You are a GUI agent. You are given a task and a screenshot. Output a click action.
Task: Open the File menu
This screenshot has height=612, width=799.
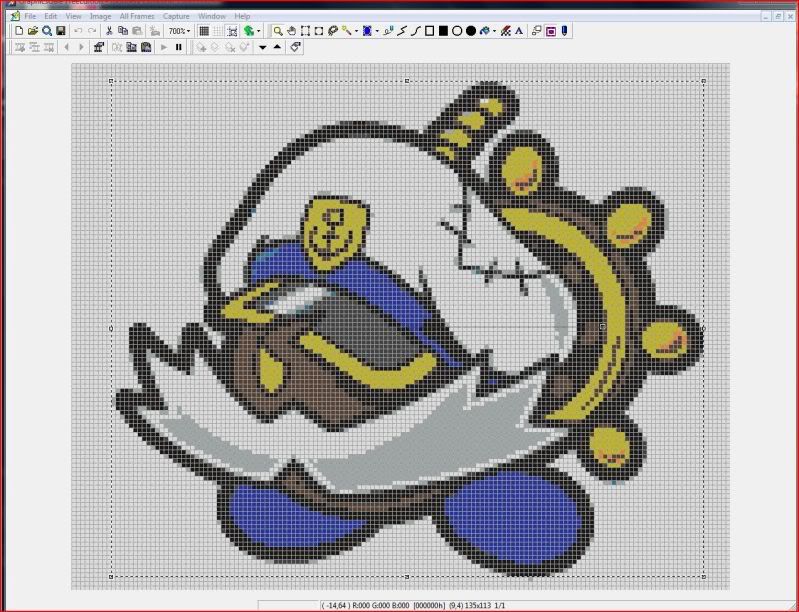pos(30,16)
